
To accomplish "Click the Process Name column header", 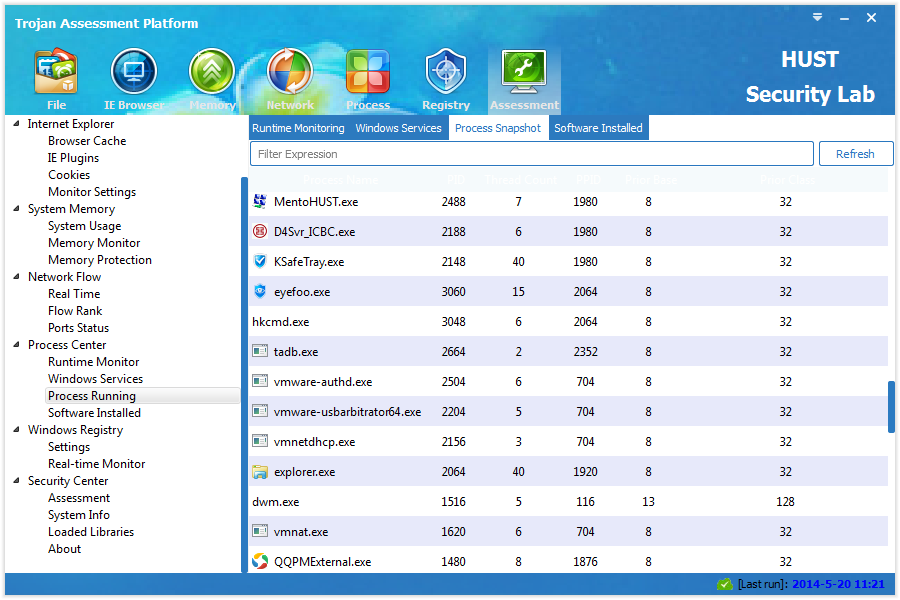I will (x=340, y=180).
